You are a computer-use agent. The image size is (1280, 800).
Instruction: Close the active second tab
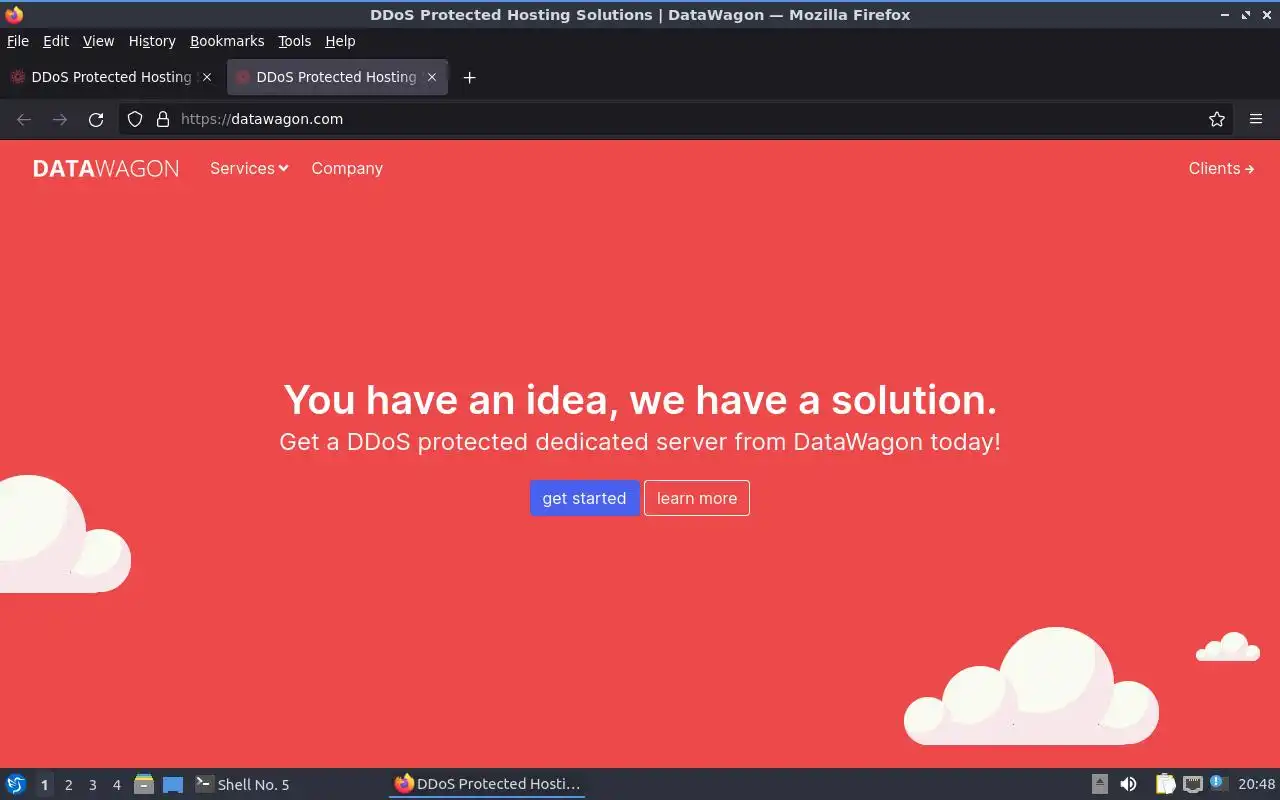coord(432,77)
